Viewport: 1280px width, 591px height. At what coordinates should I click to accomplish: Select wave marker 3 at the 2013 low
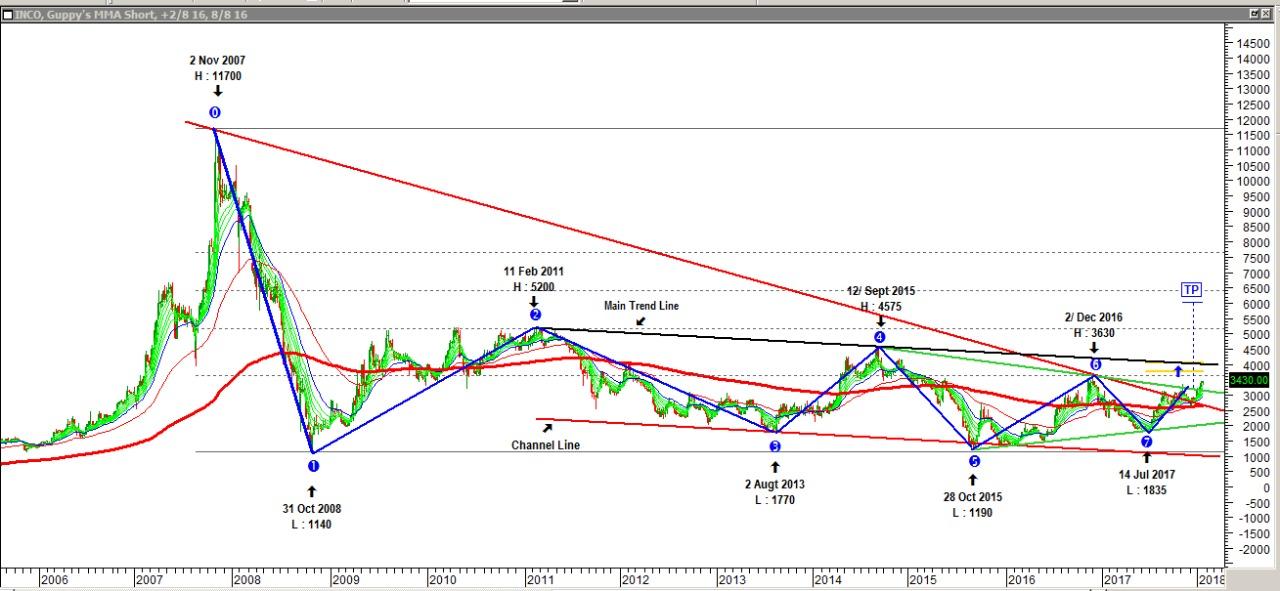pyautogui.click(x=775, y=446)
